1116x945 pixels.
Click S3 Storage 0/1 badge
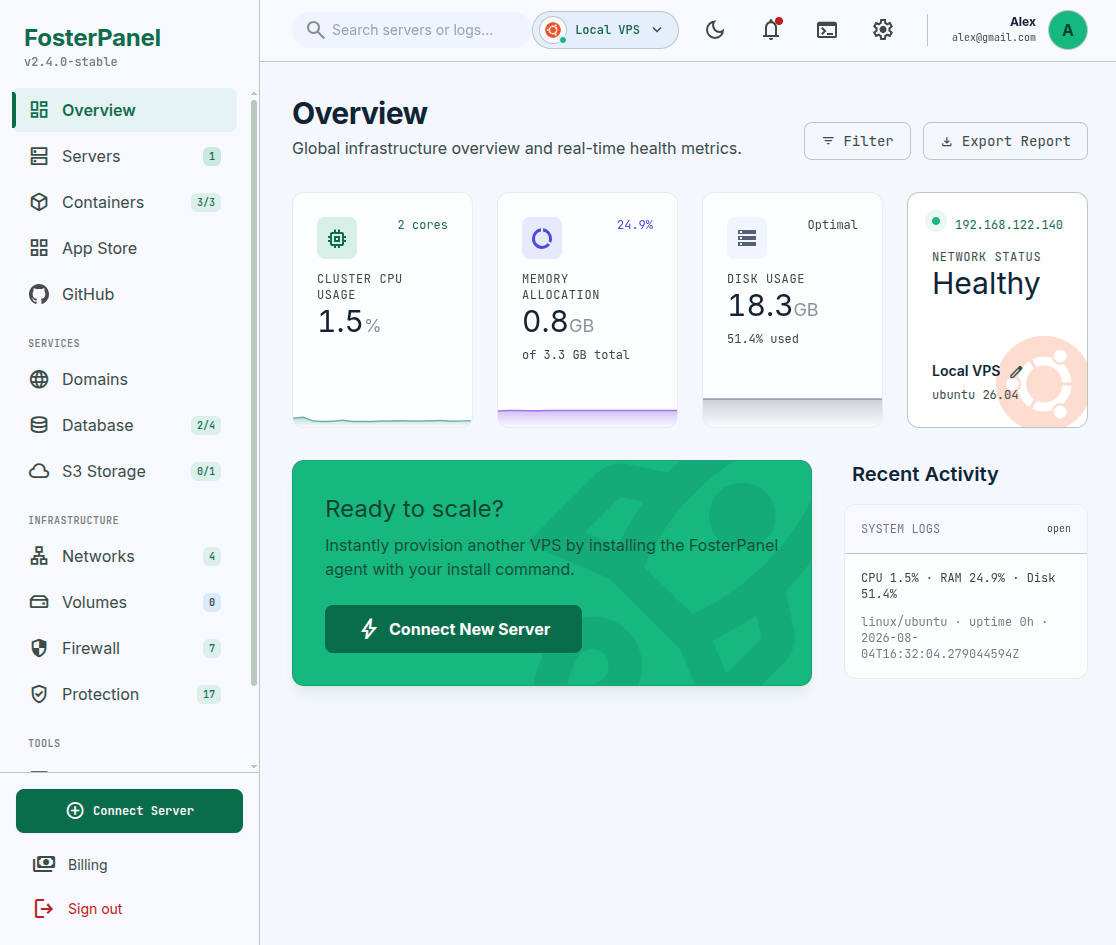(206, 471)
